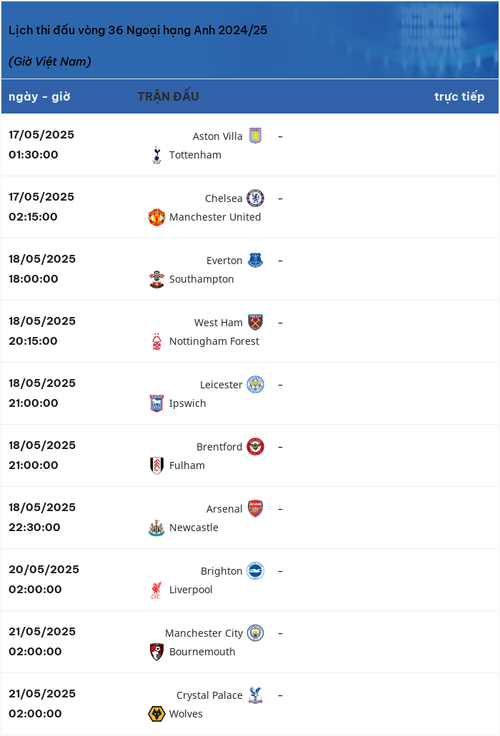Click the West Ham crest

(x=255, y=322)
